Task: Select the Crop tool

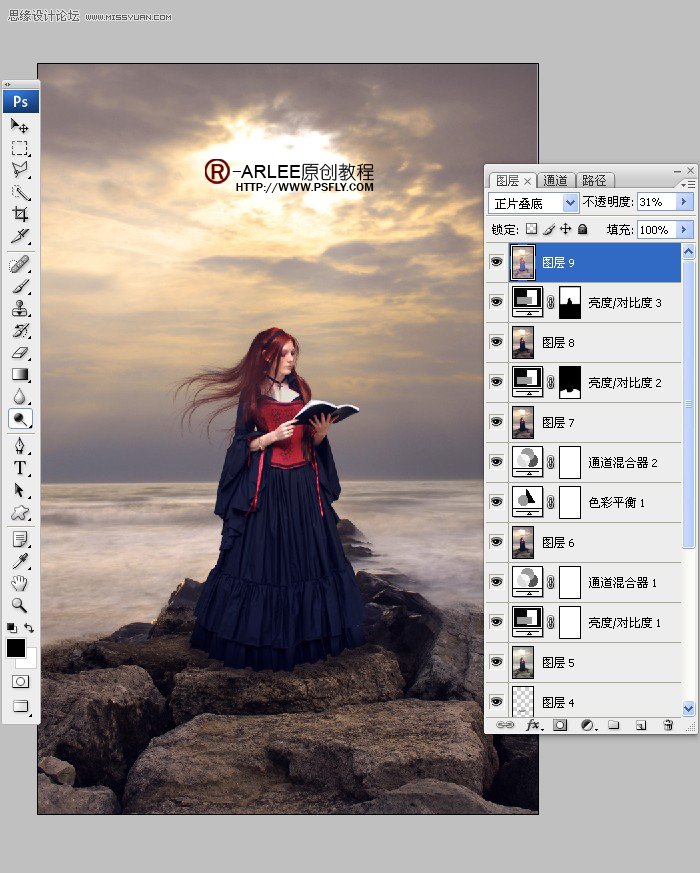Action: 19,214
